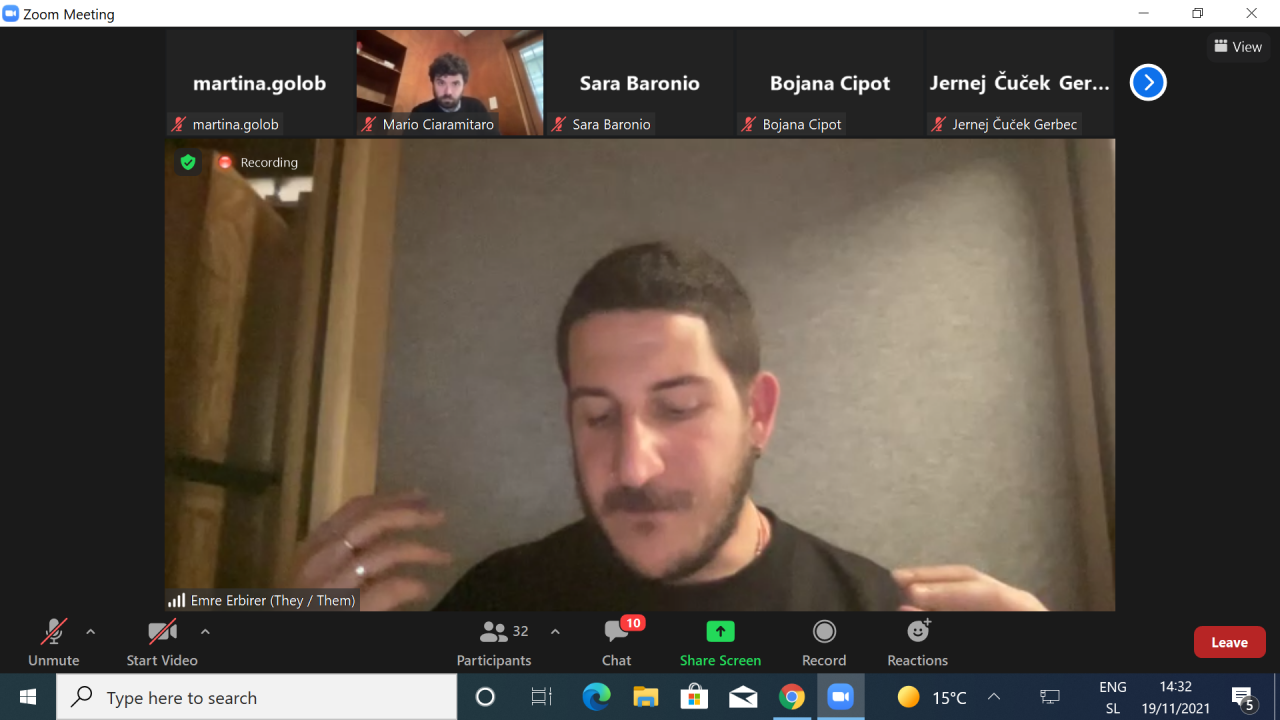Open weather widget showing 15°C
Image resolution: width=1280 pixels, height=720 pixels.
pos(932,697)
